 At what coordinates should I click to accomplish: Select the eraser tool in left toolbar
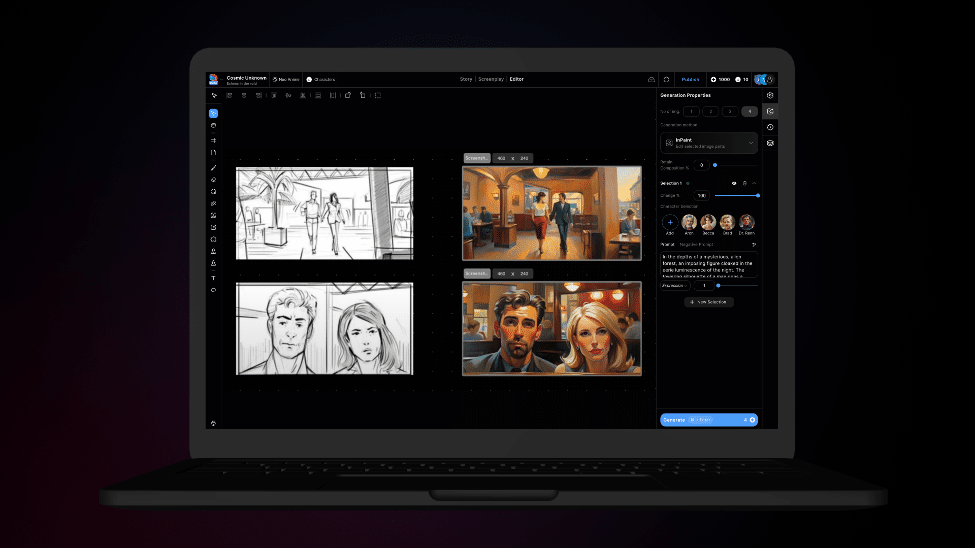click(213, 179)
